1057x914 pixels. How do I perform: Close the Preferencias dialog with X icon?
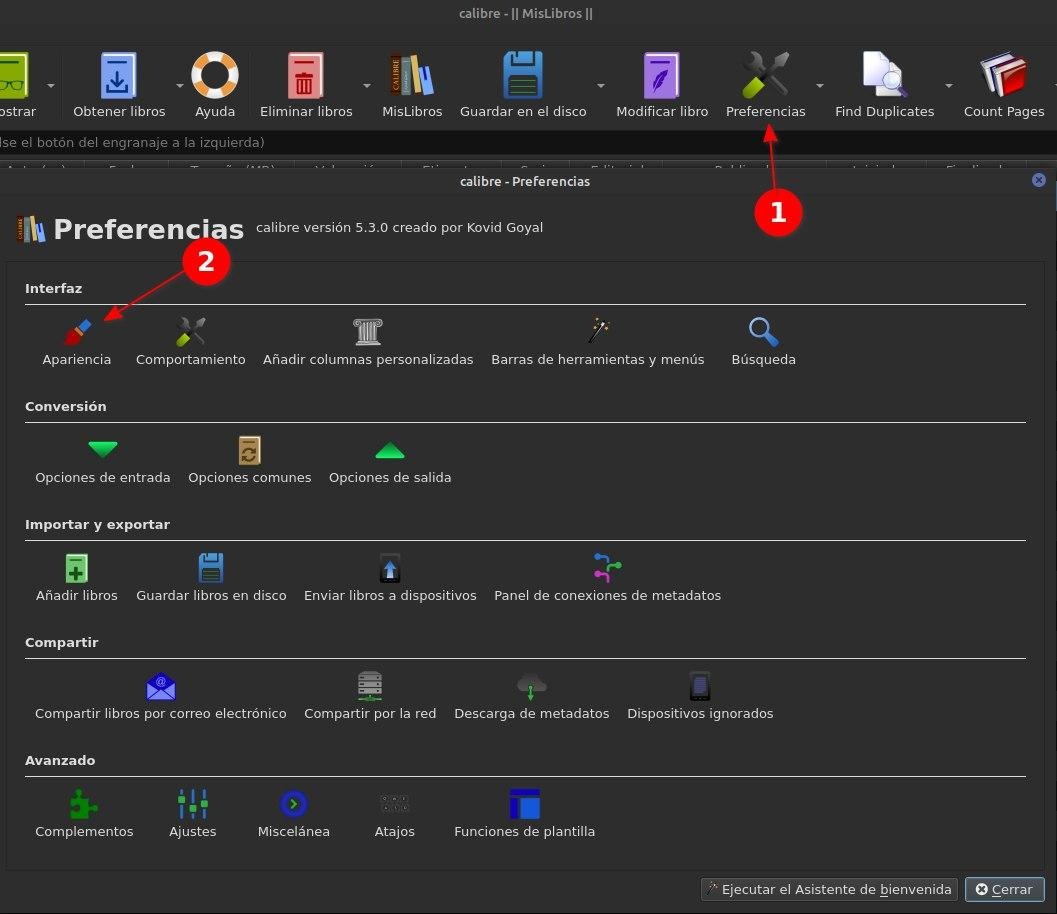(1038, 180)
